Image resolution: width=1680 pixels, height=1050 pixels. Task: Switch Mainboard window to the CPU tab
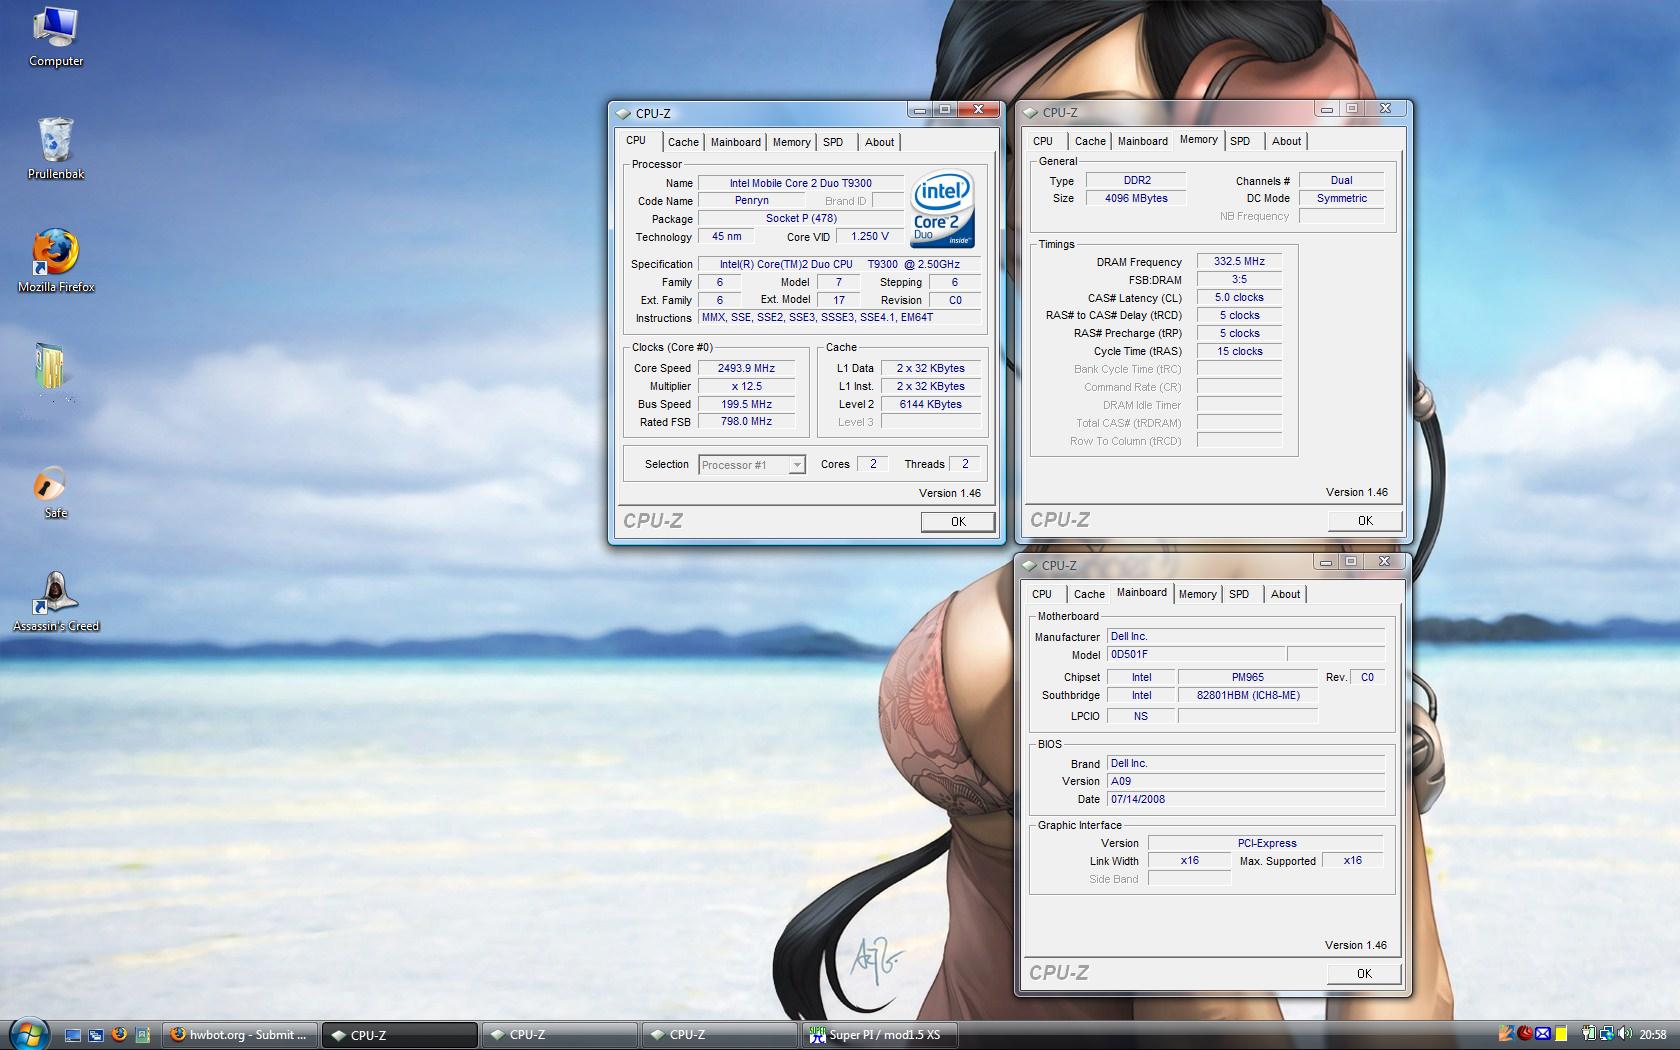[1042, 594]
